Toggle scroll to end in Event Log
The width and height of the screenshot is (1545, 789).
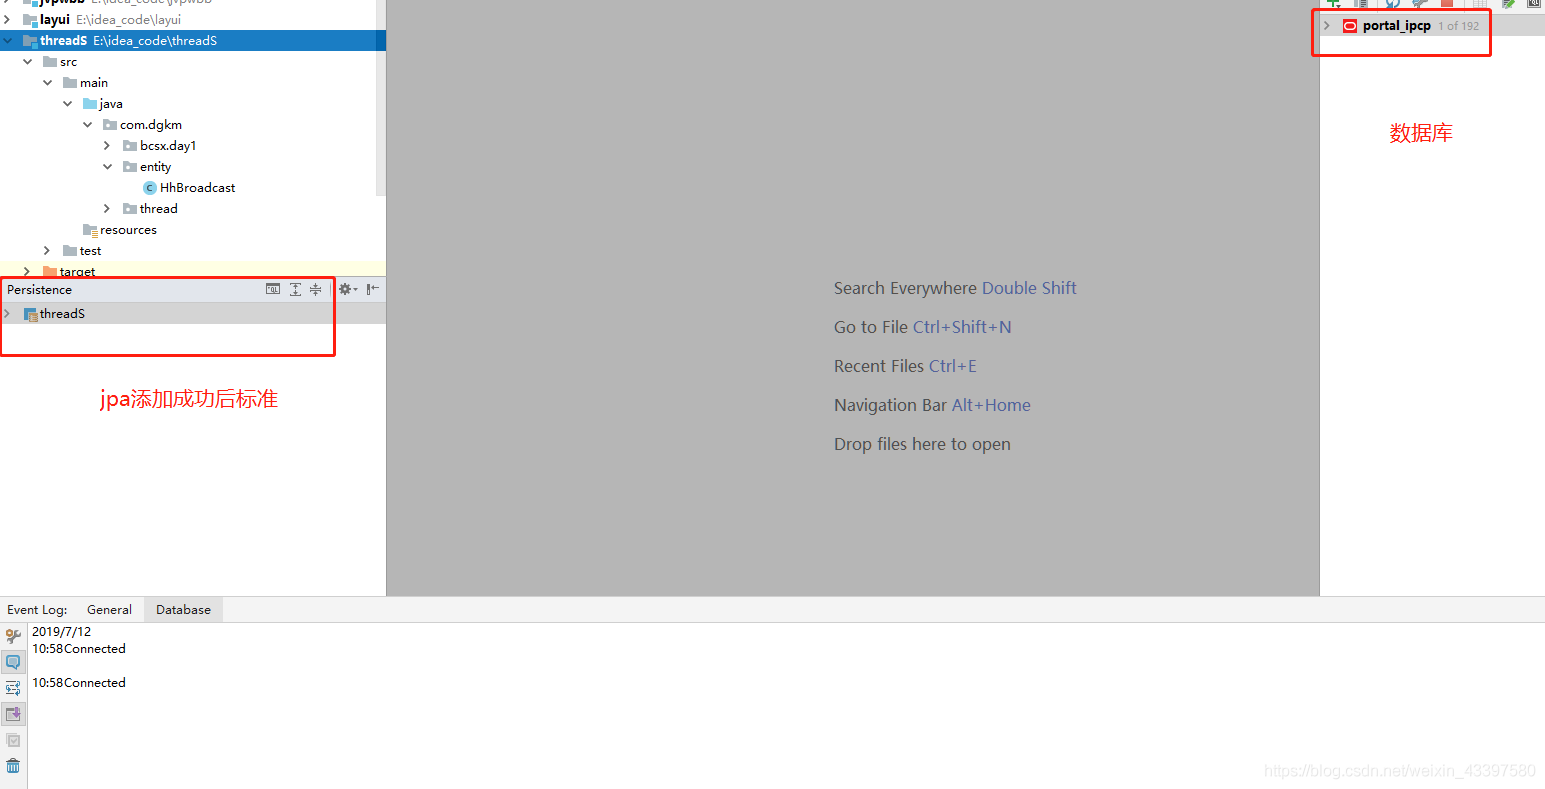(13, 714)
